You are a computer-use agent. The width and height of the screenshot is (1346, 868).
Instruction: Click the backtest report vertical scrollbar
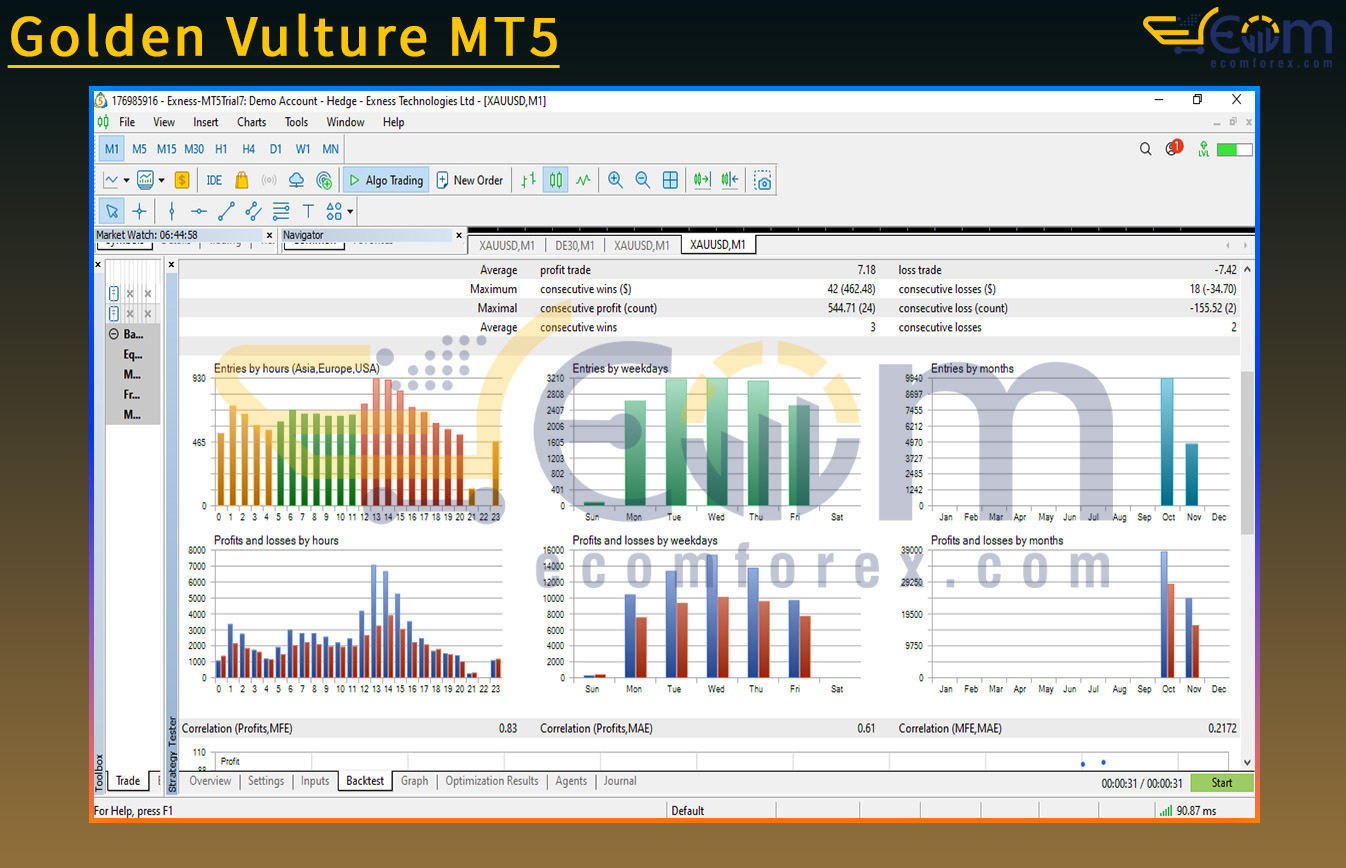point(1246,452)
